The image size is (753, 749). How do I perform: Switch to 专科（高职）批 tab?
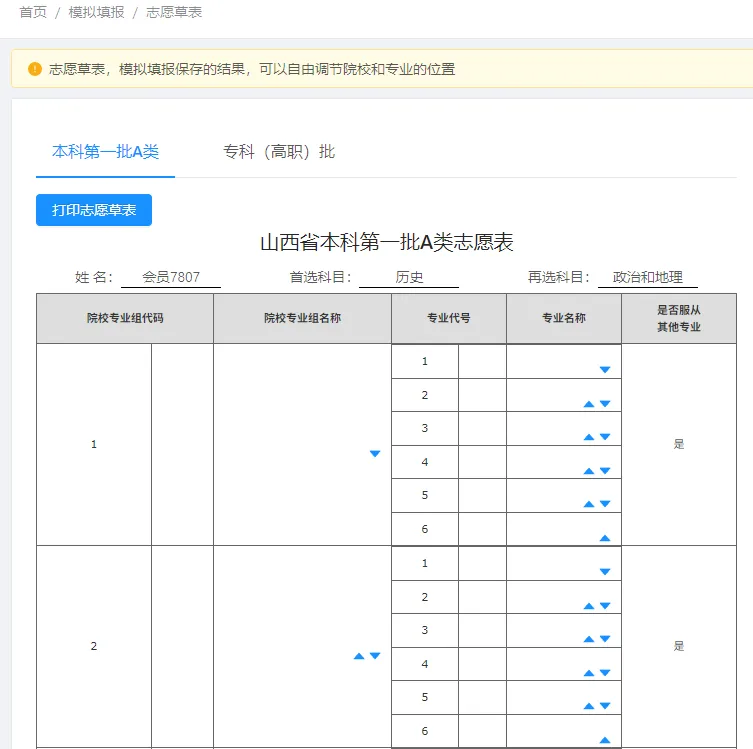click(279, 152)
